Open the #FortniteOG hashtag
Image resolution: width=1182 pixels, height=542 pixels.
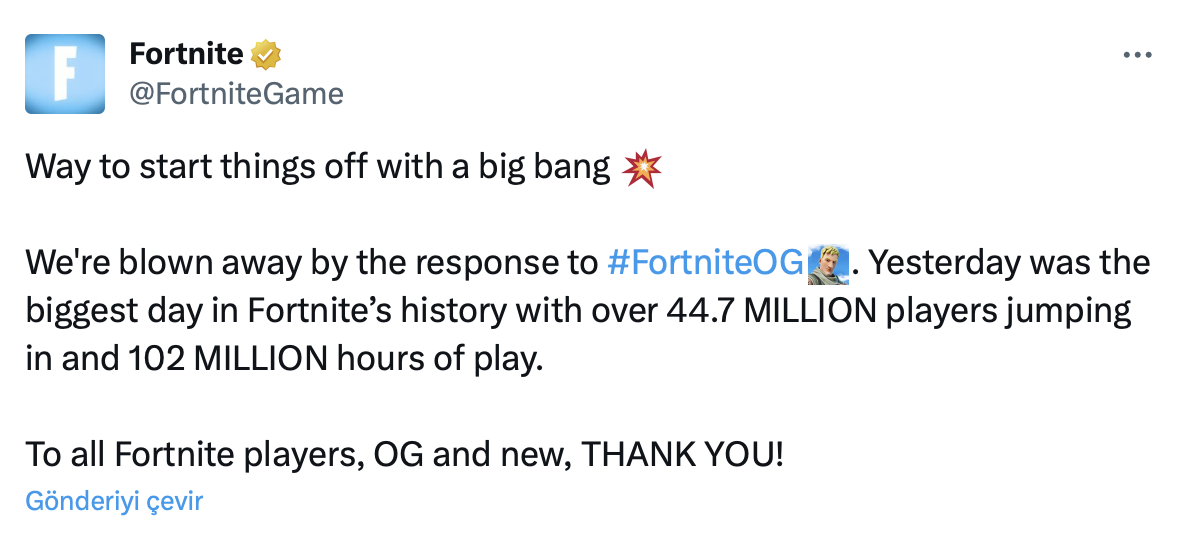705,263
